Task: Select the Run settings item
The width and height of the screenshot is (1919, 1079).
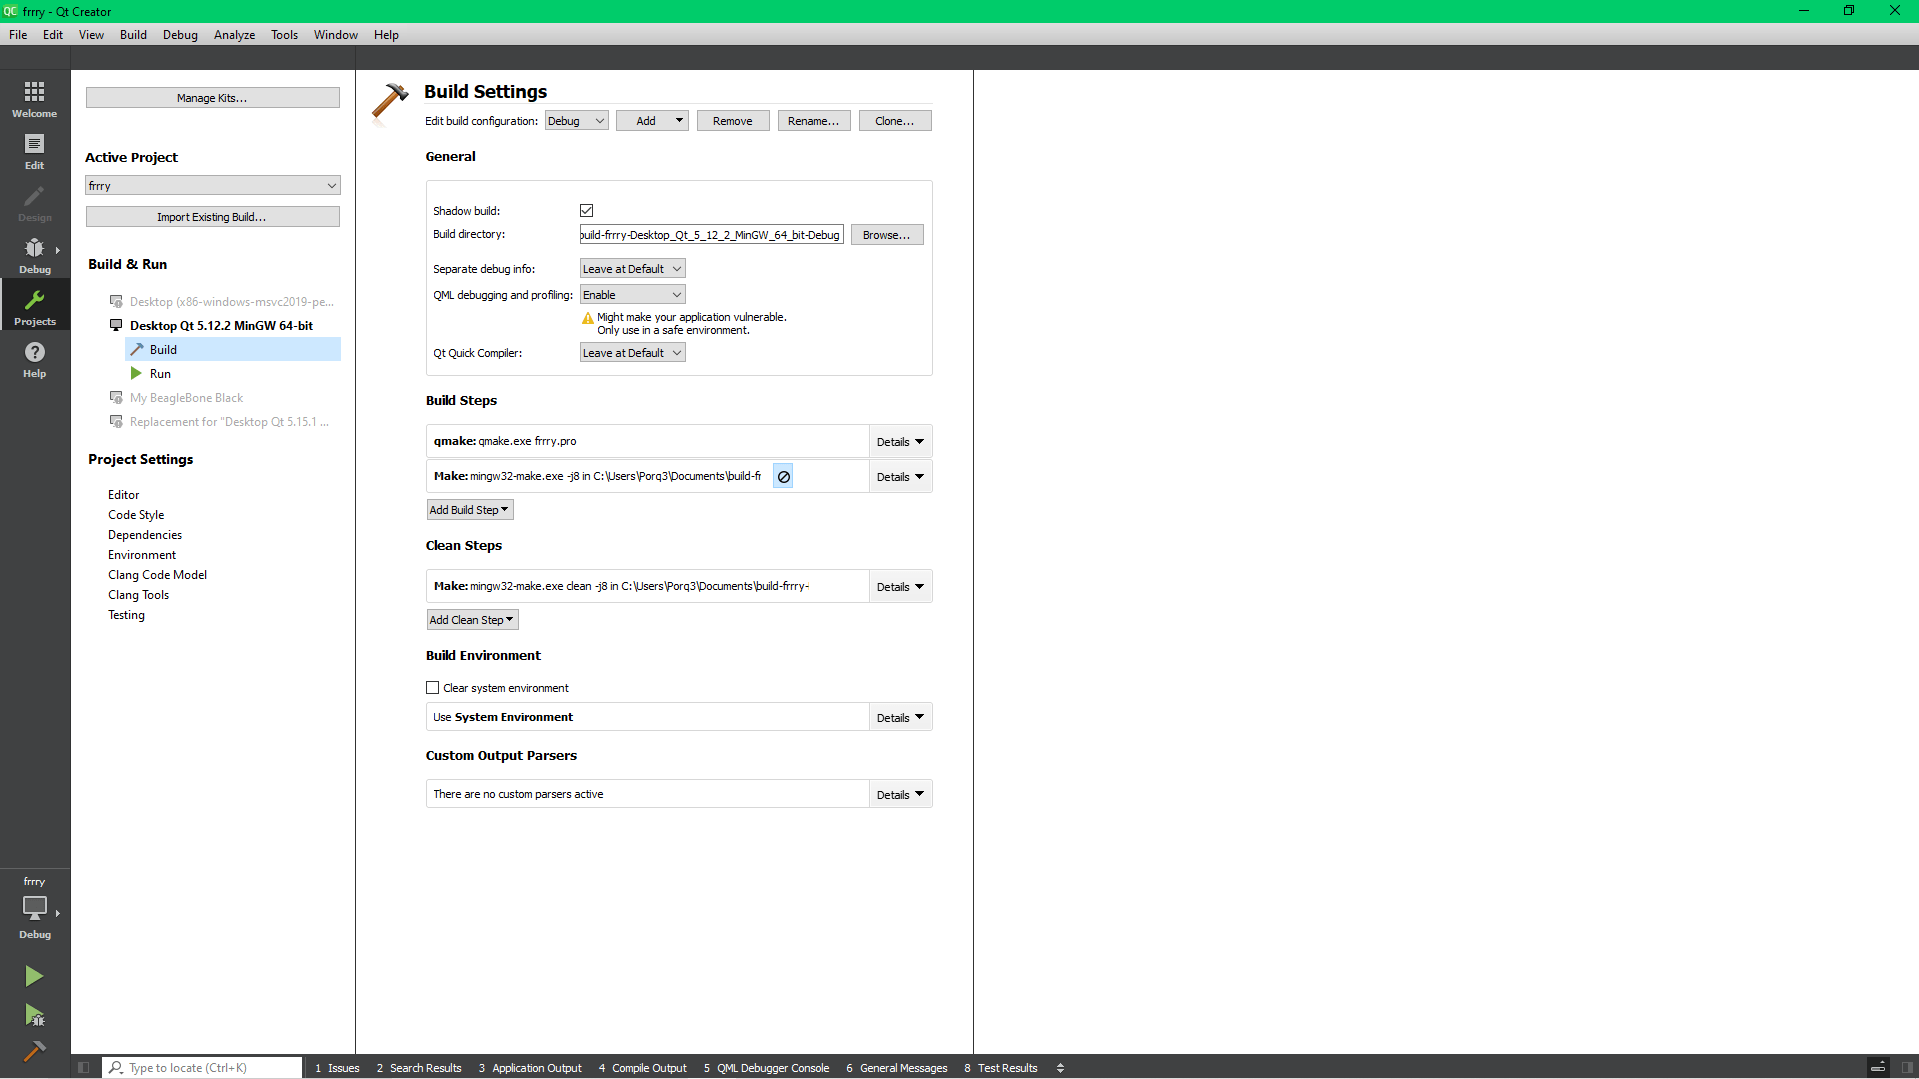Action: tap(160, 373)
